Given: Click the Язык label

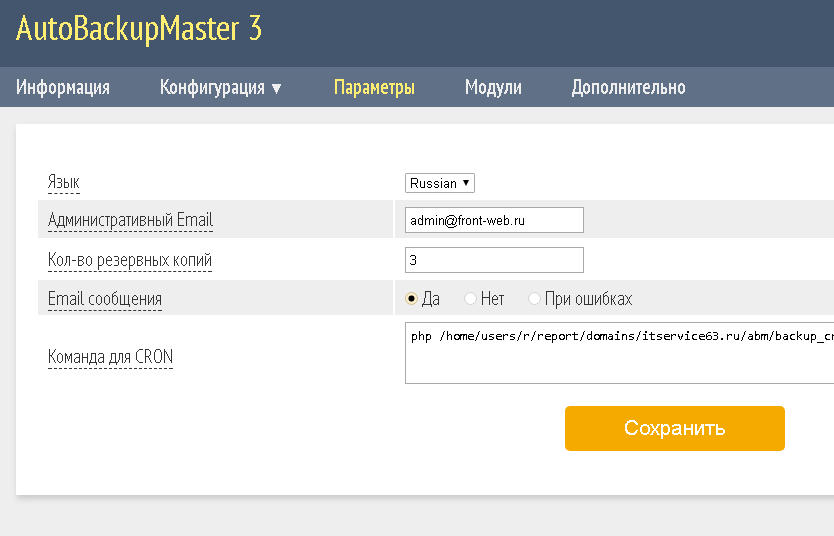Looking at the screenshot, I should (64, 182).
